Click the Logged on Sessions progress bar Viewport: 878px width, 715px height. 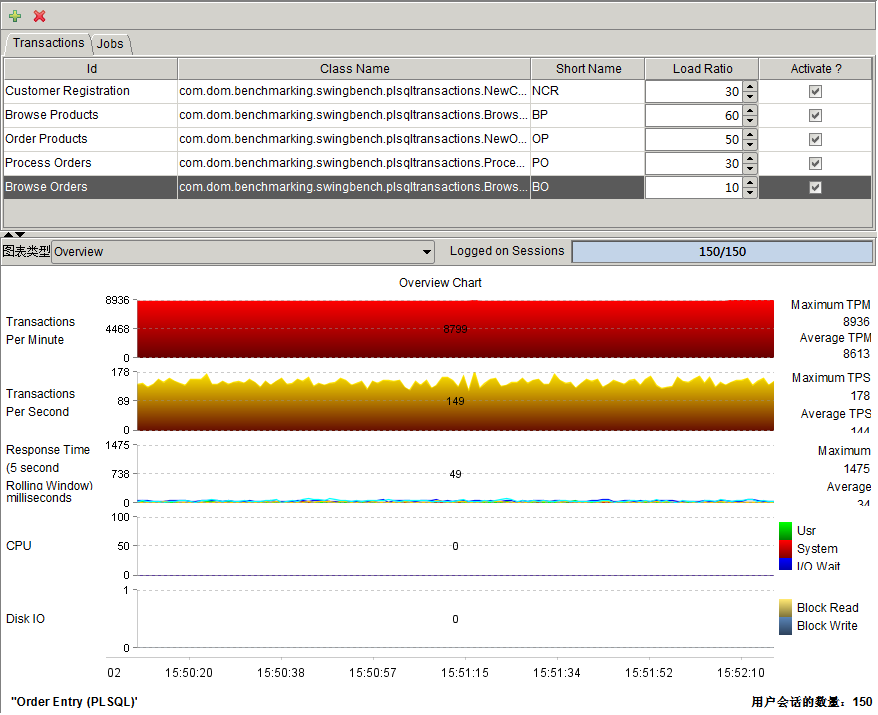[722, 252]
